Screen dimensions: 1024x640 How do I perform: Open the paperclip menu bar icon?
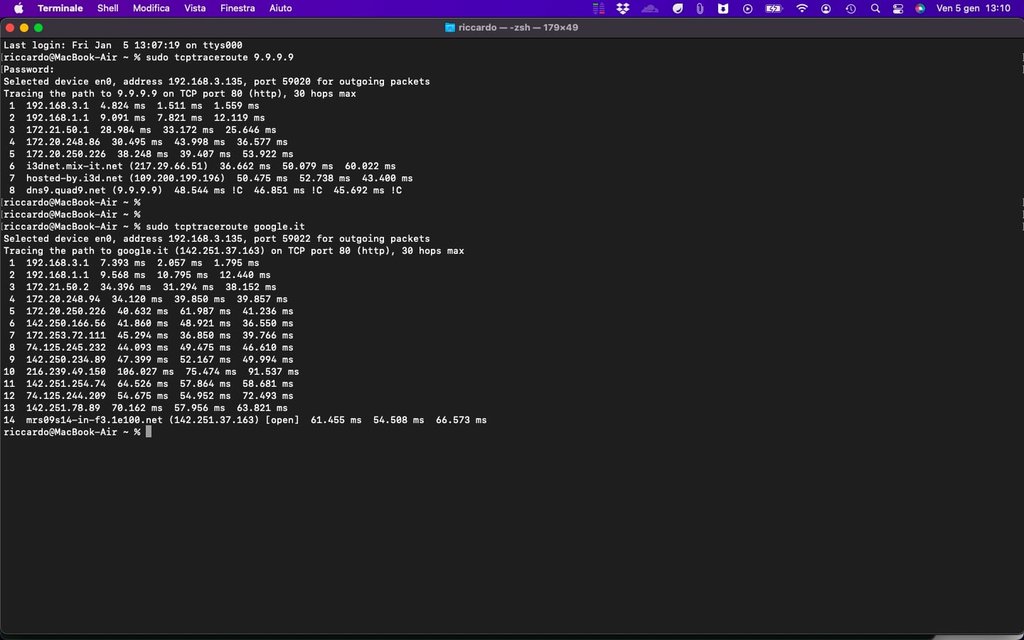699,8
